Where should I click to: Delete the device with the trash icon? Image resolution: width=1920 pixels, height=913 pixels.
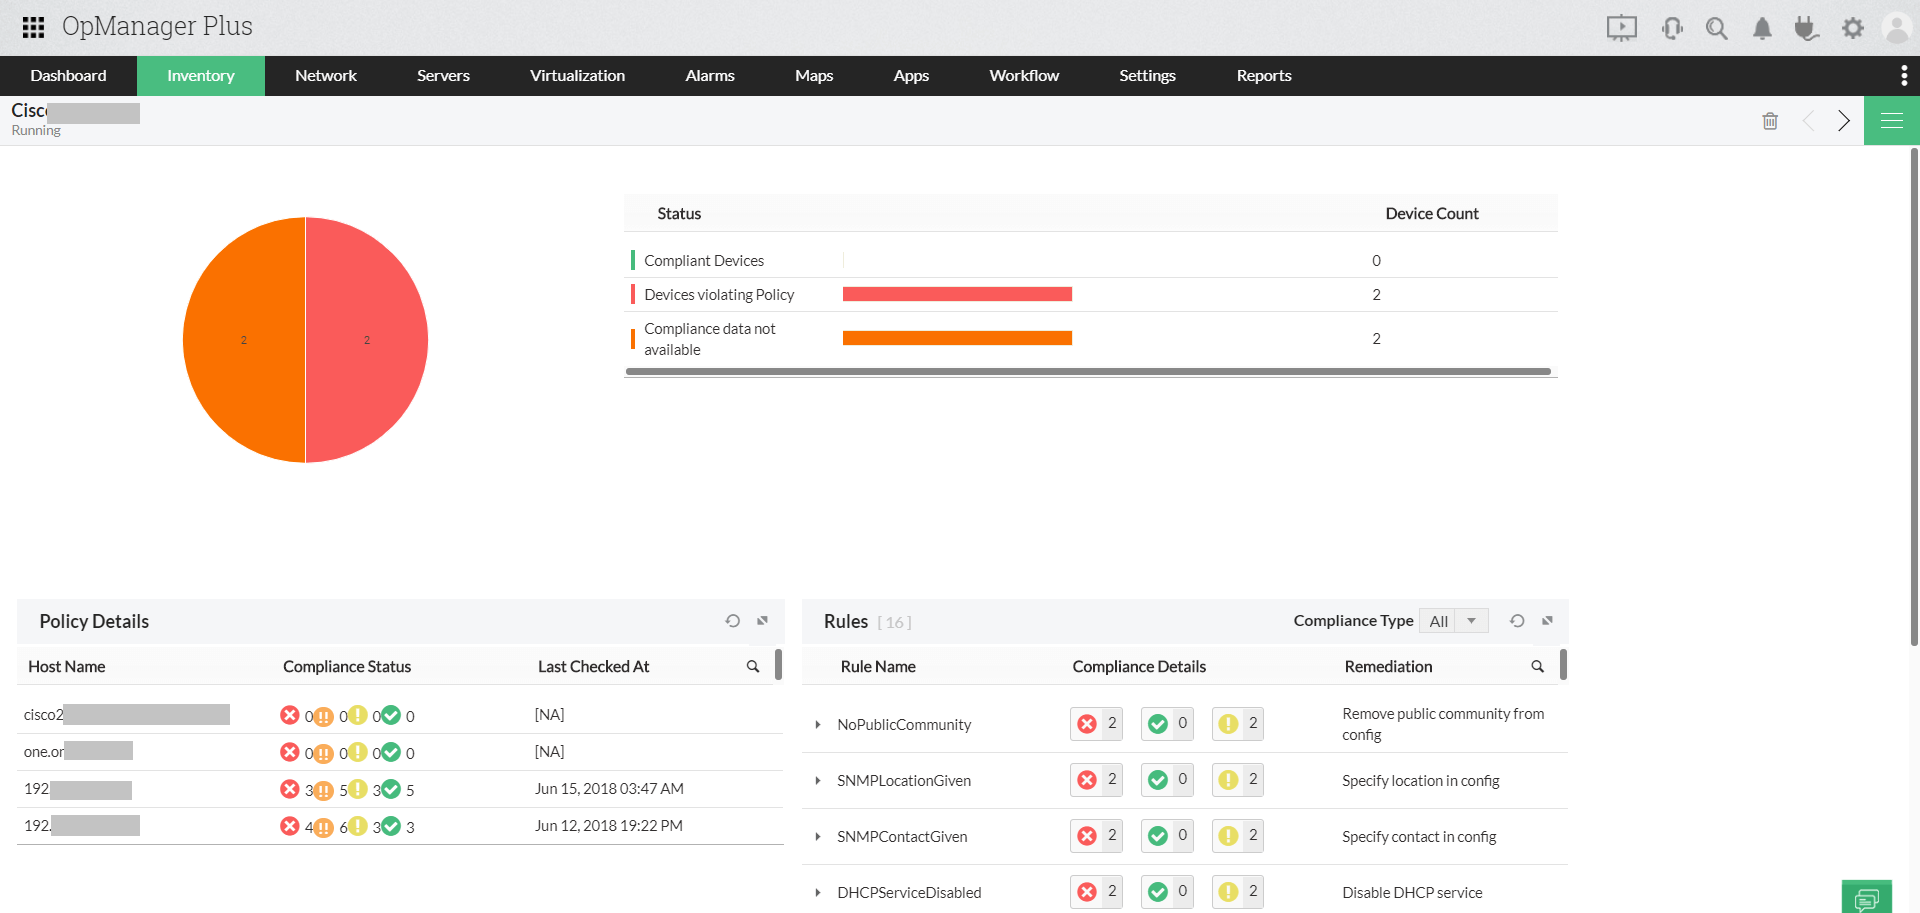pos(1770,120)
